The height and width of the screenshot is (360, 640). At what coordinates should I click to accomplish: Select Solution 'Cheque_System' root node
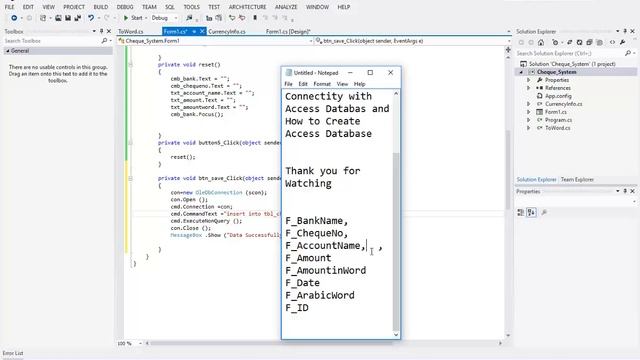572,64
